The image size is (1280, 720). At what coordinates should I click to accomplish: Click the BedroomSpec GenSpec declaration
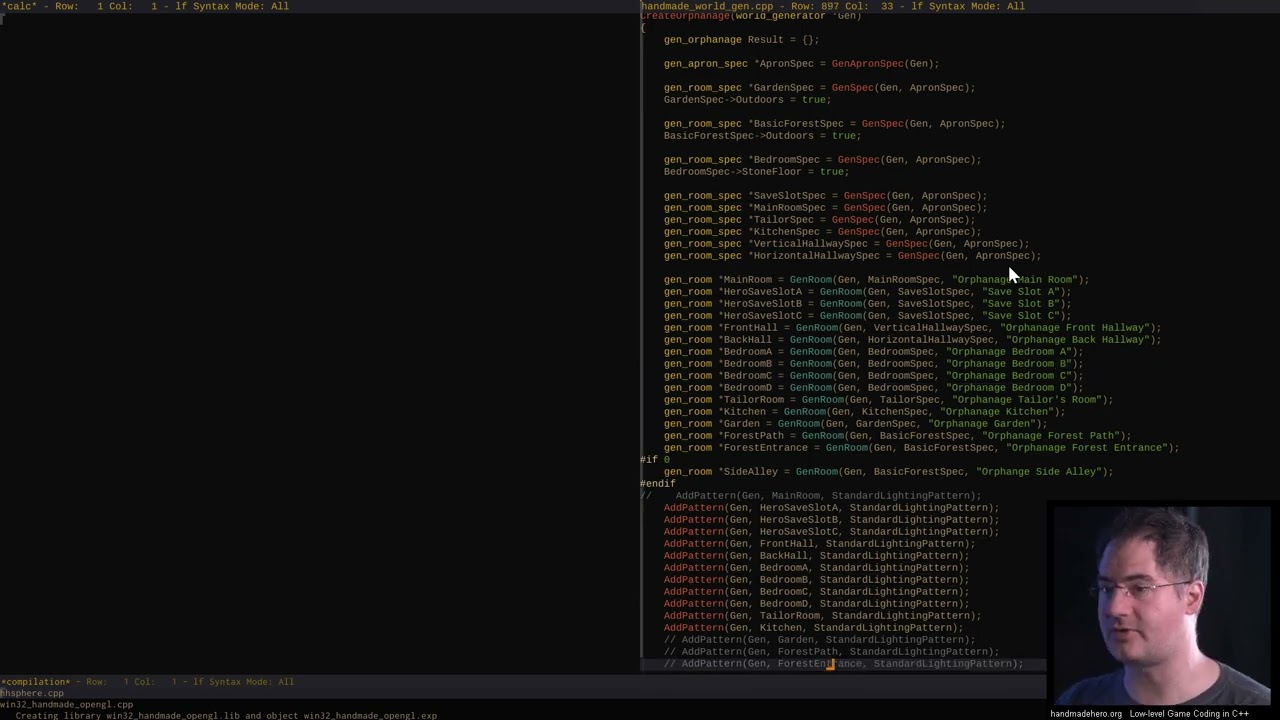pyautogui.click(x=822, y=160)
